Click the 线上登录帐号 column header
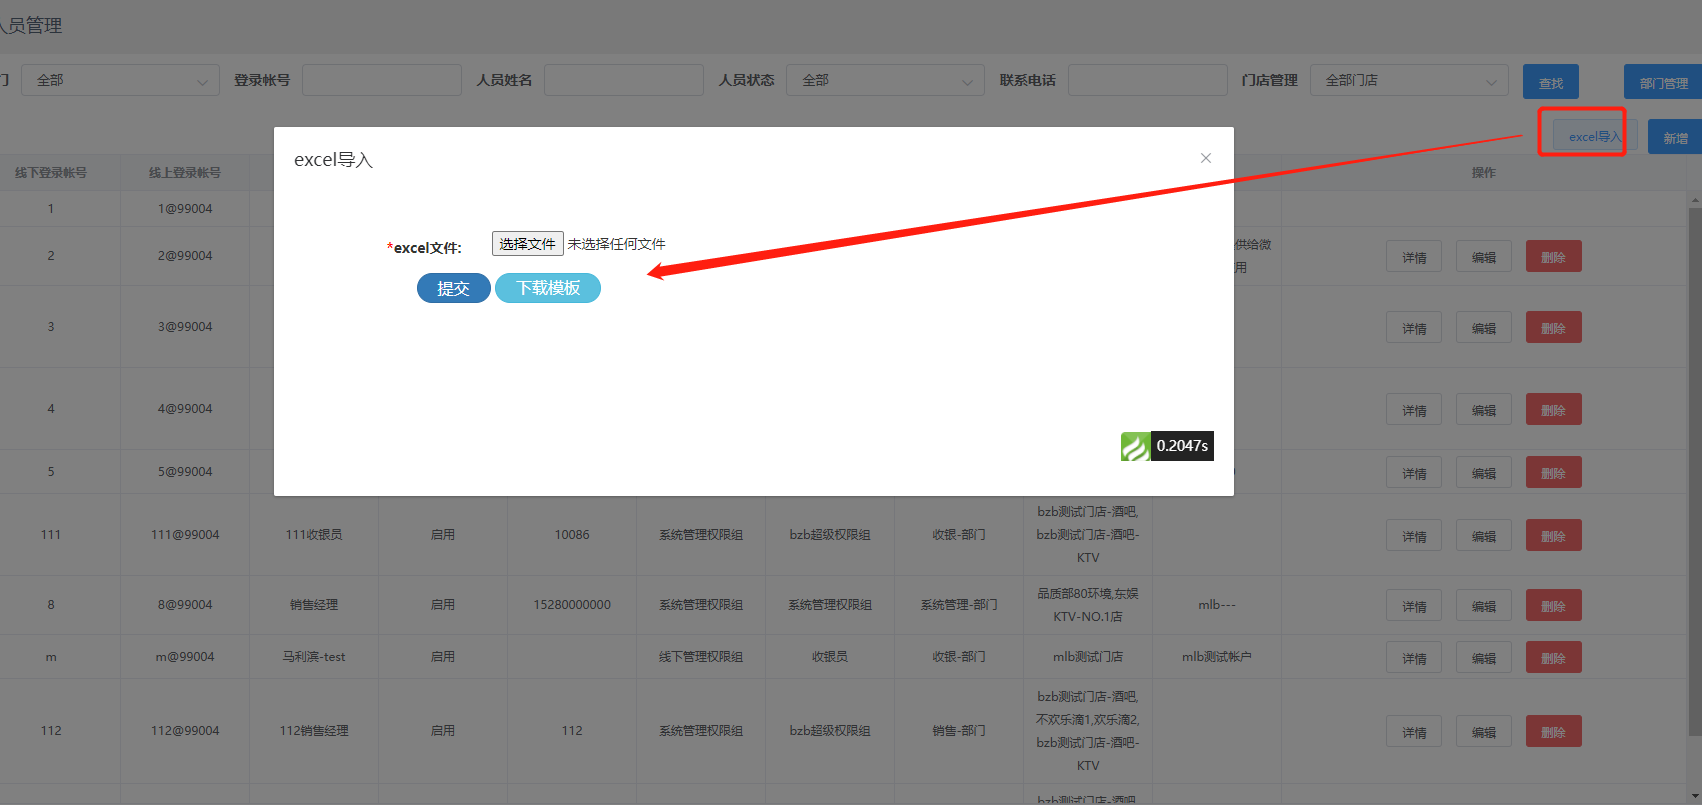Image resolution: width=1702 pixels, height=805 pixels. (185, 173)
